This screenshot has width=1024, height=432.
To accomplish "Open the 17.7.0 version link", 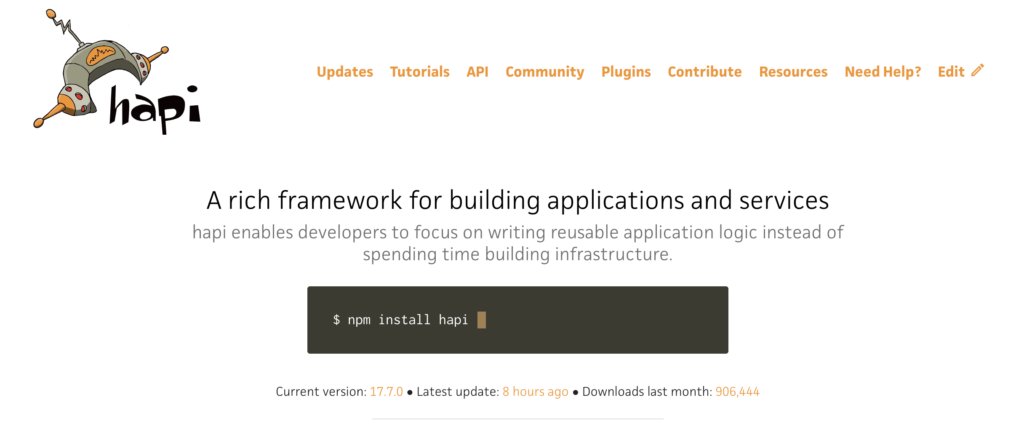I will coord(387,392).
